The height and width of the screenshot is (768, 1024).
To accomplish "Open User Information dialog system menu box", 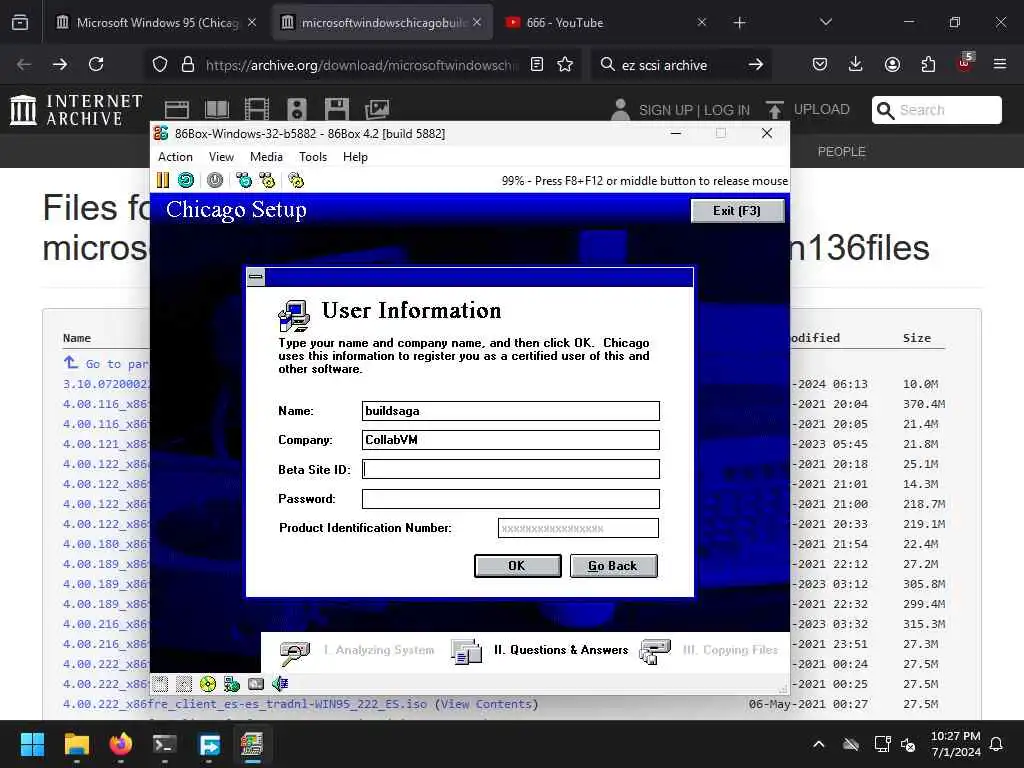I will pos(256,277).
